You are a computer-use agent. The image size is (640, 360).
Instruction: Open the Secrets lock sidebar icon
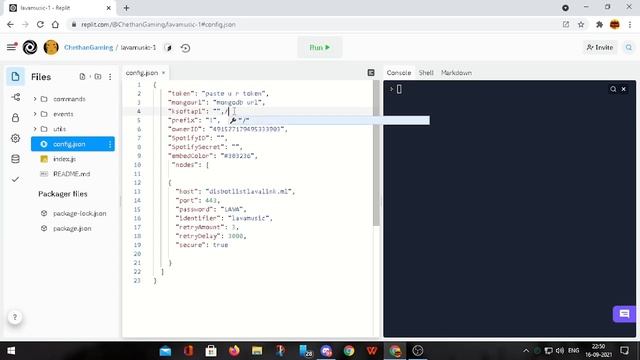click(x=16, y=118)
